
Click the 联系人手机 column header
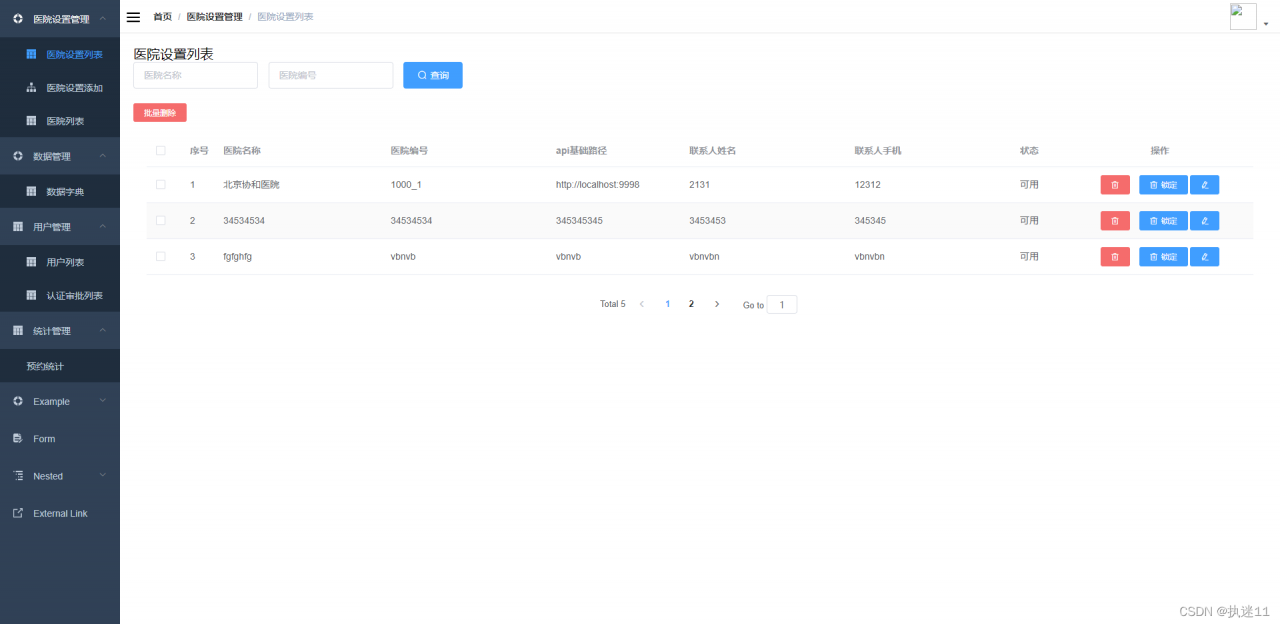[x=878, y=151]
